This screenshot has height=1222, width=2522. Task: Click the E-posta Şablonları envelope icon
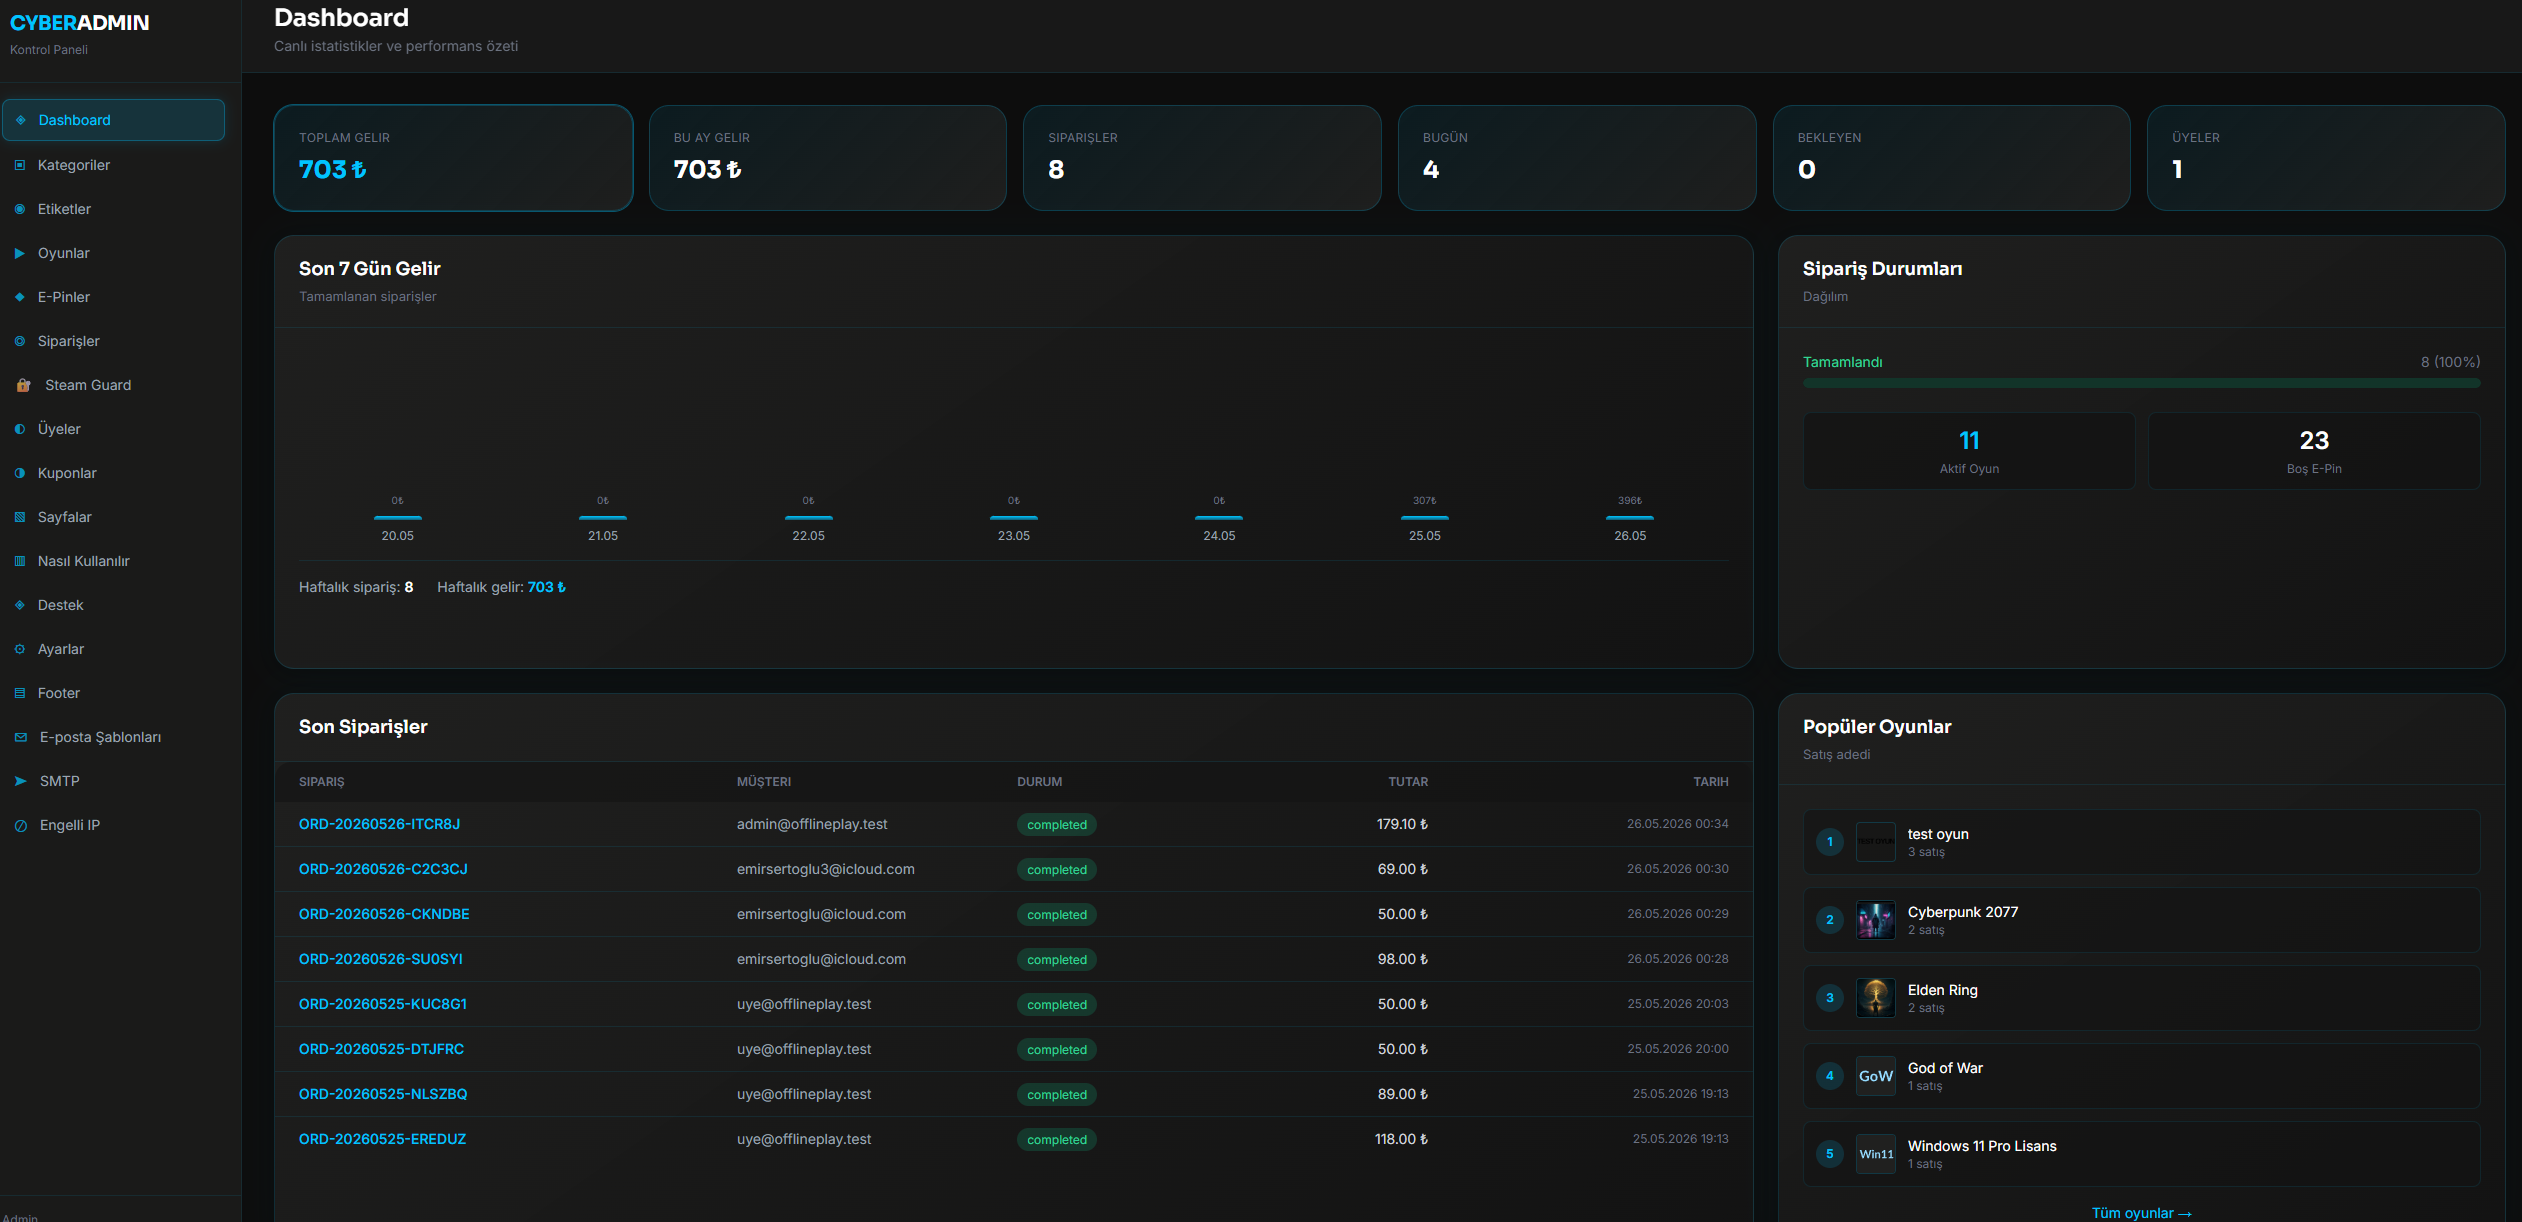point(21,737)
